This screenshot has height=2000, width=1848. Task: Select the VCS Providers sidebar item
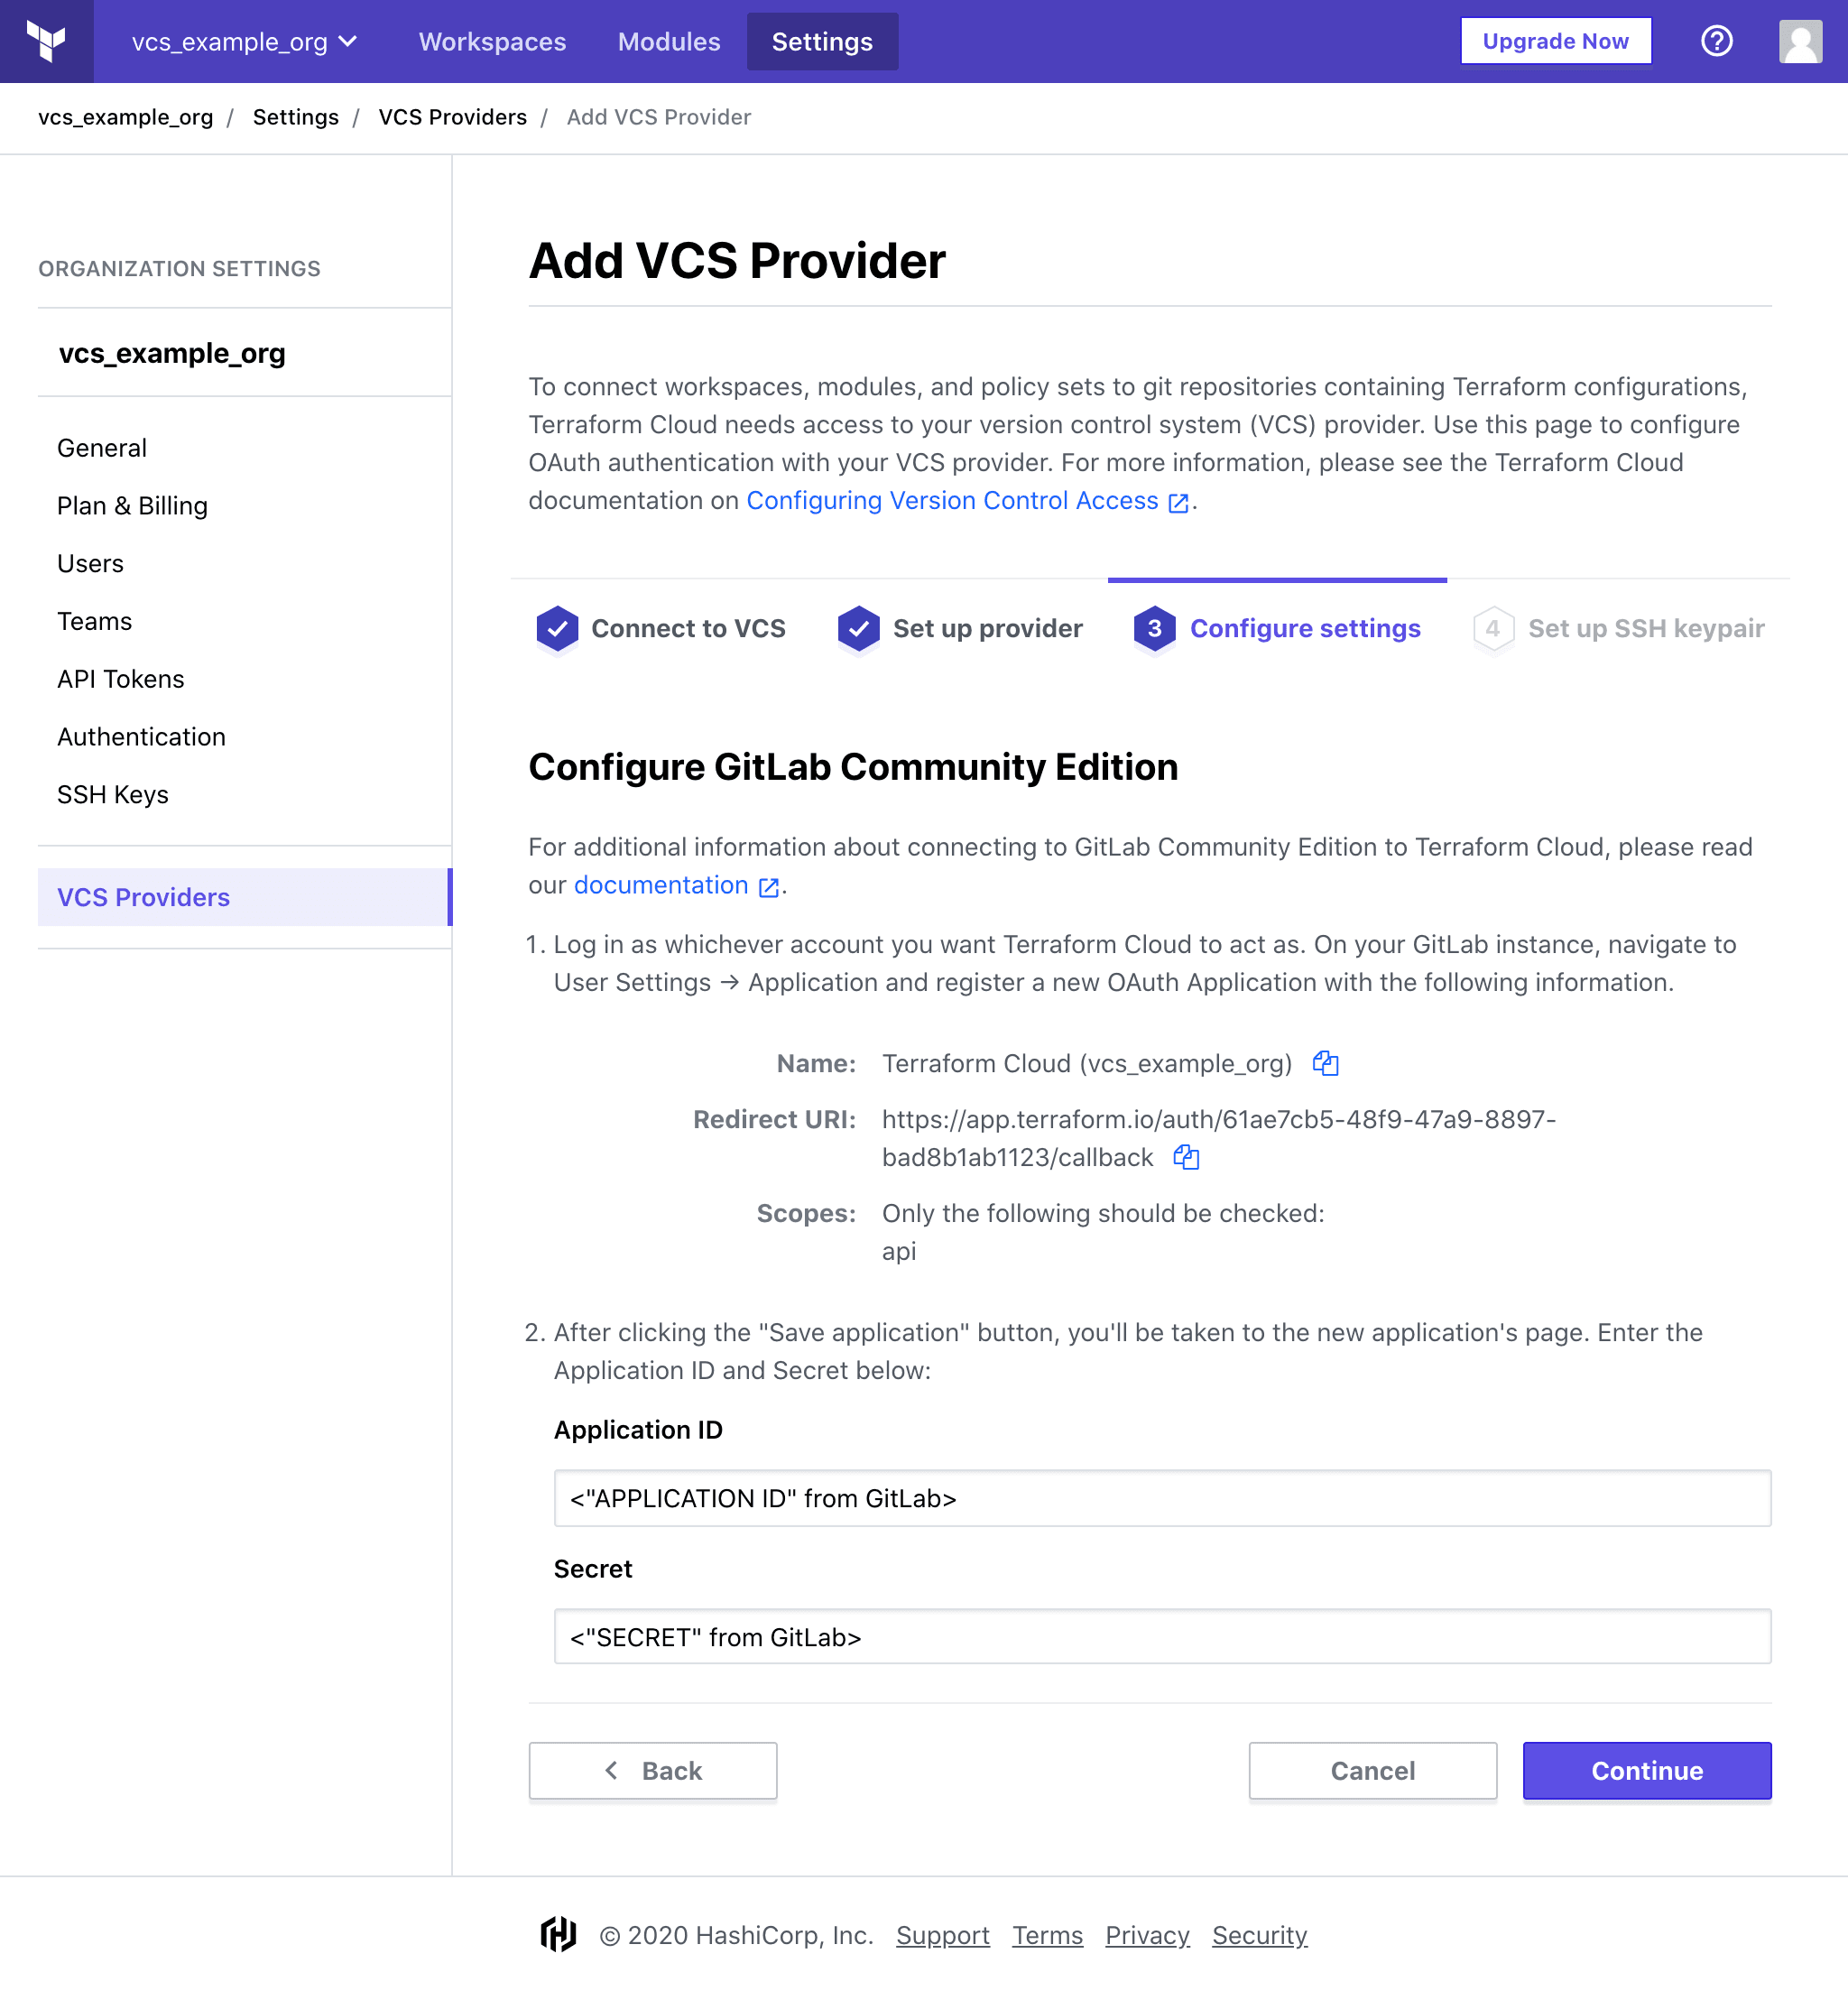point(143,895)
